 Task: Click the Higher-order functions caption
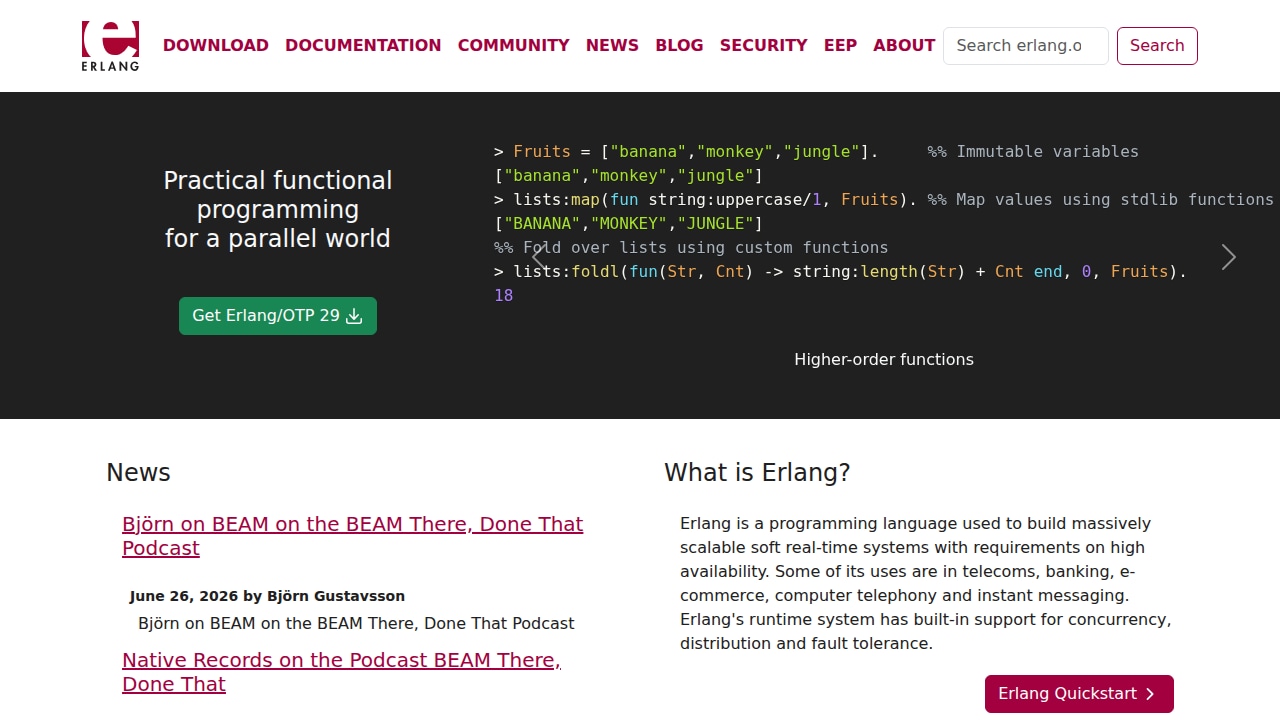pos(884,359)
